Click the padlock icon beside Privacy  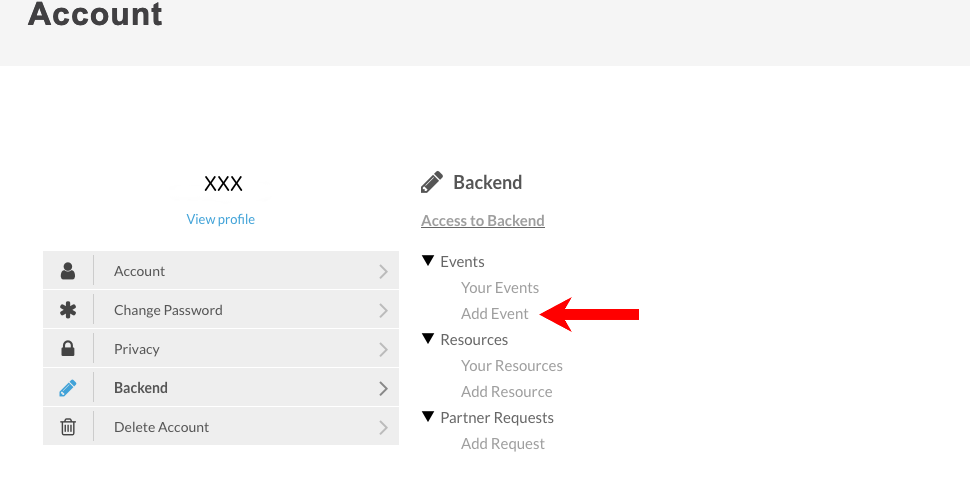pyautogui.click(x=68, y=349)
